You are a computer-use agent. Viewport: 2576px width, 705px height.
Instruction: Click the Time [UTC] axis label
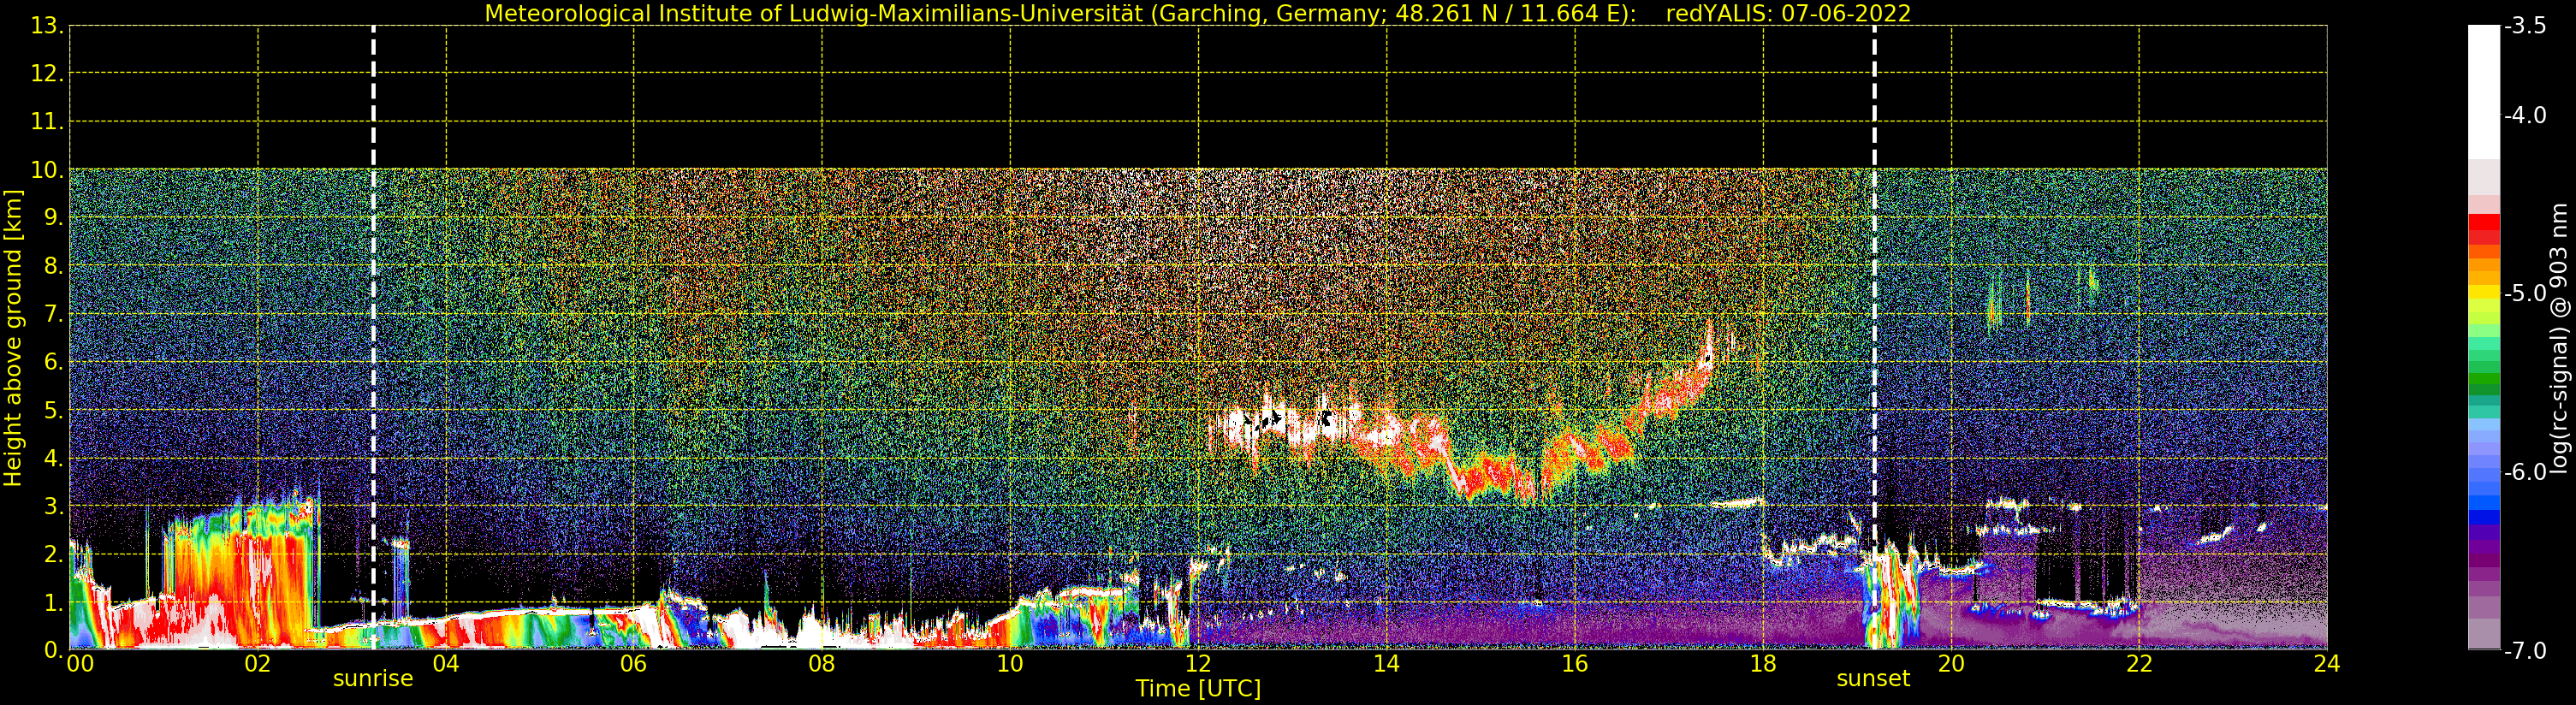(1197, 689)
